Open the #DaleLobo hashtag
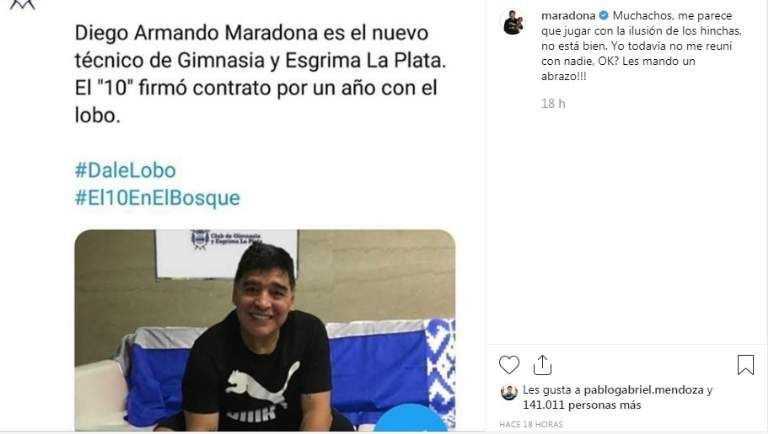 [x=125, y=170]
